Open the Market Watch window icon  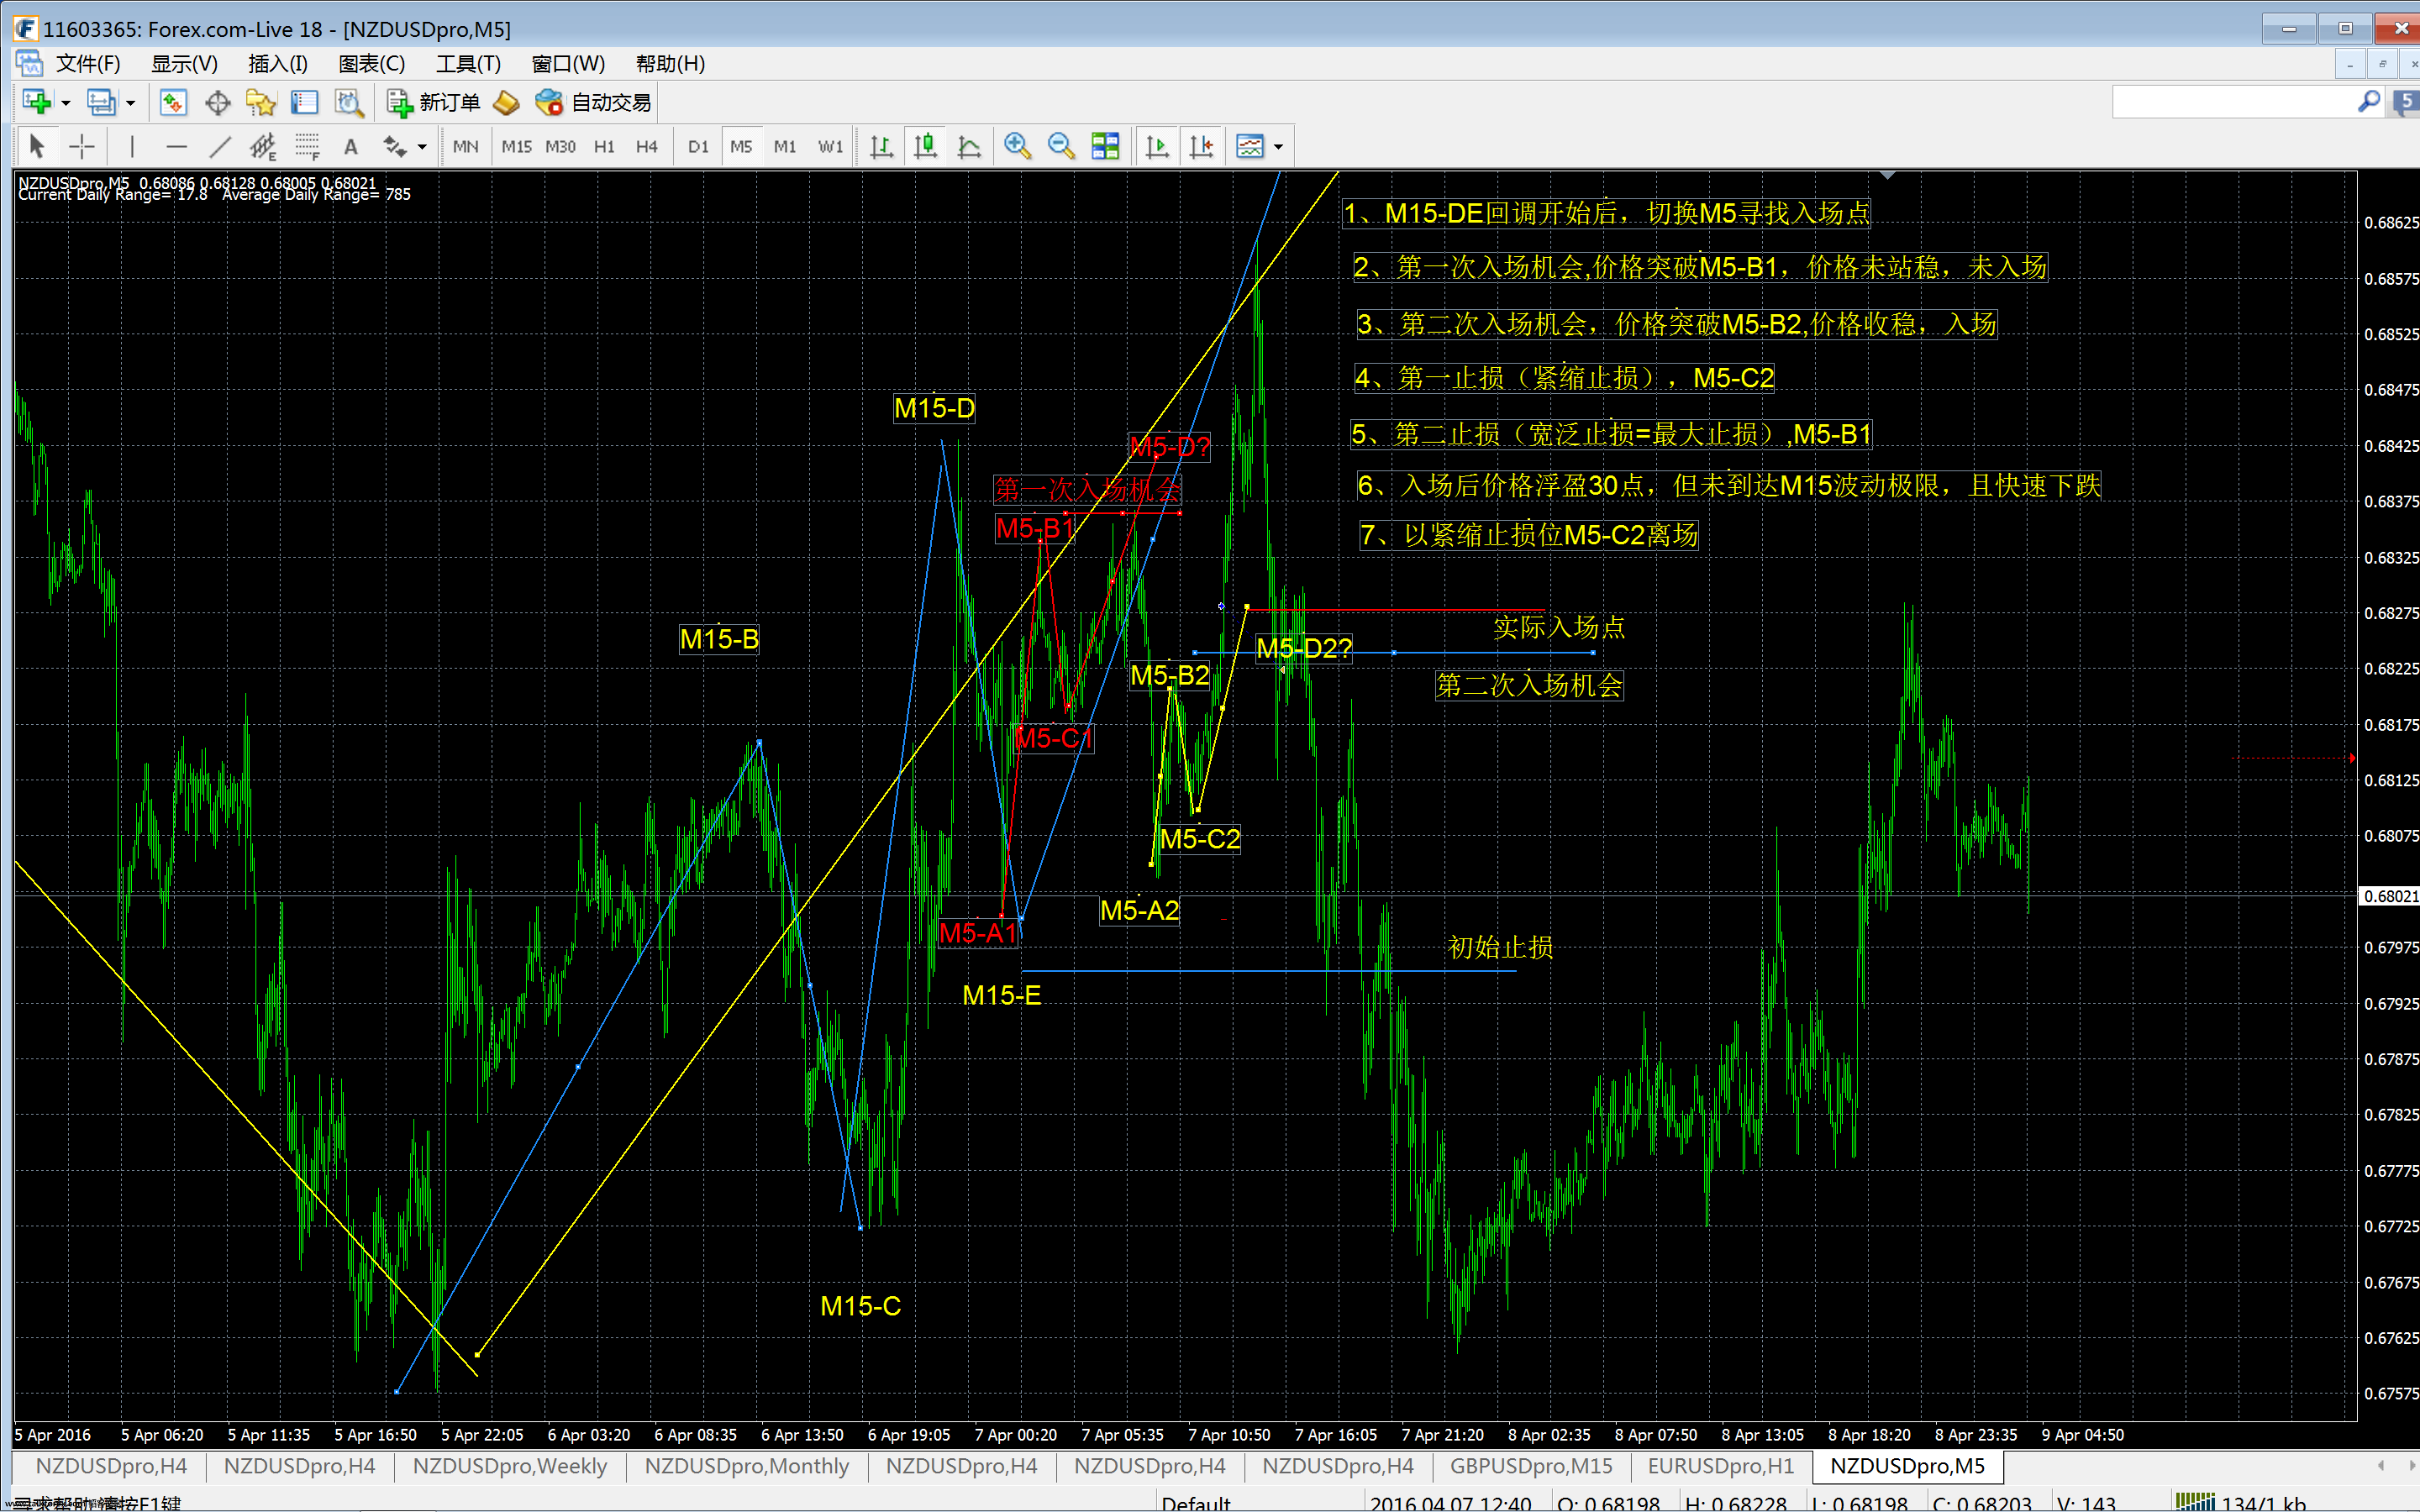173,102
